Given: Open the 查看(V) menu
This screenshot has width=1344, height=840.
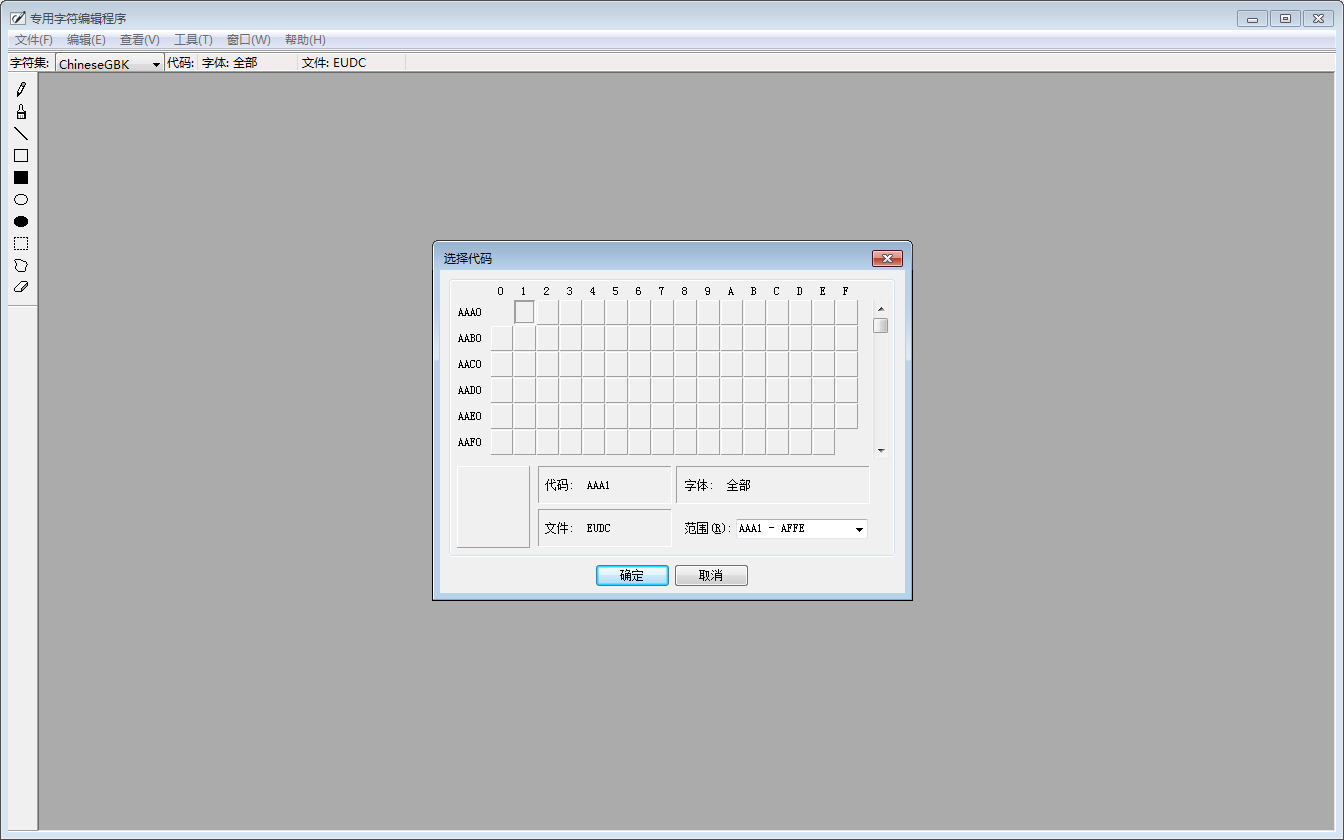Looking at the screenshot, I should (140, 40).
